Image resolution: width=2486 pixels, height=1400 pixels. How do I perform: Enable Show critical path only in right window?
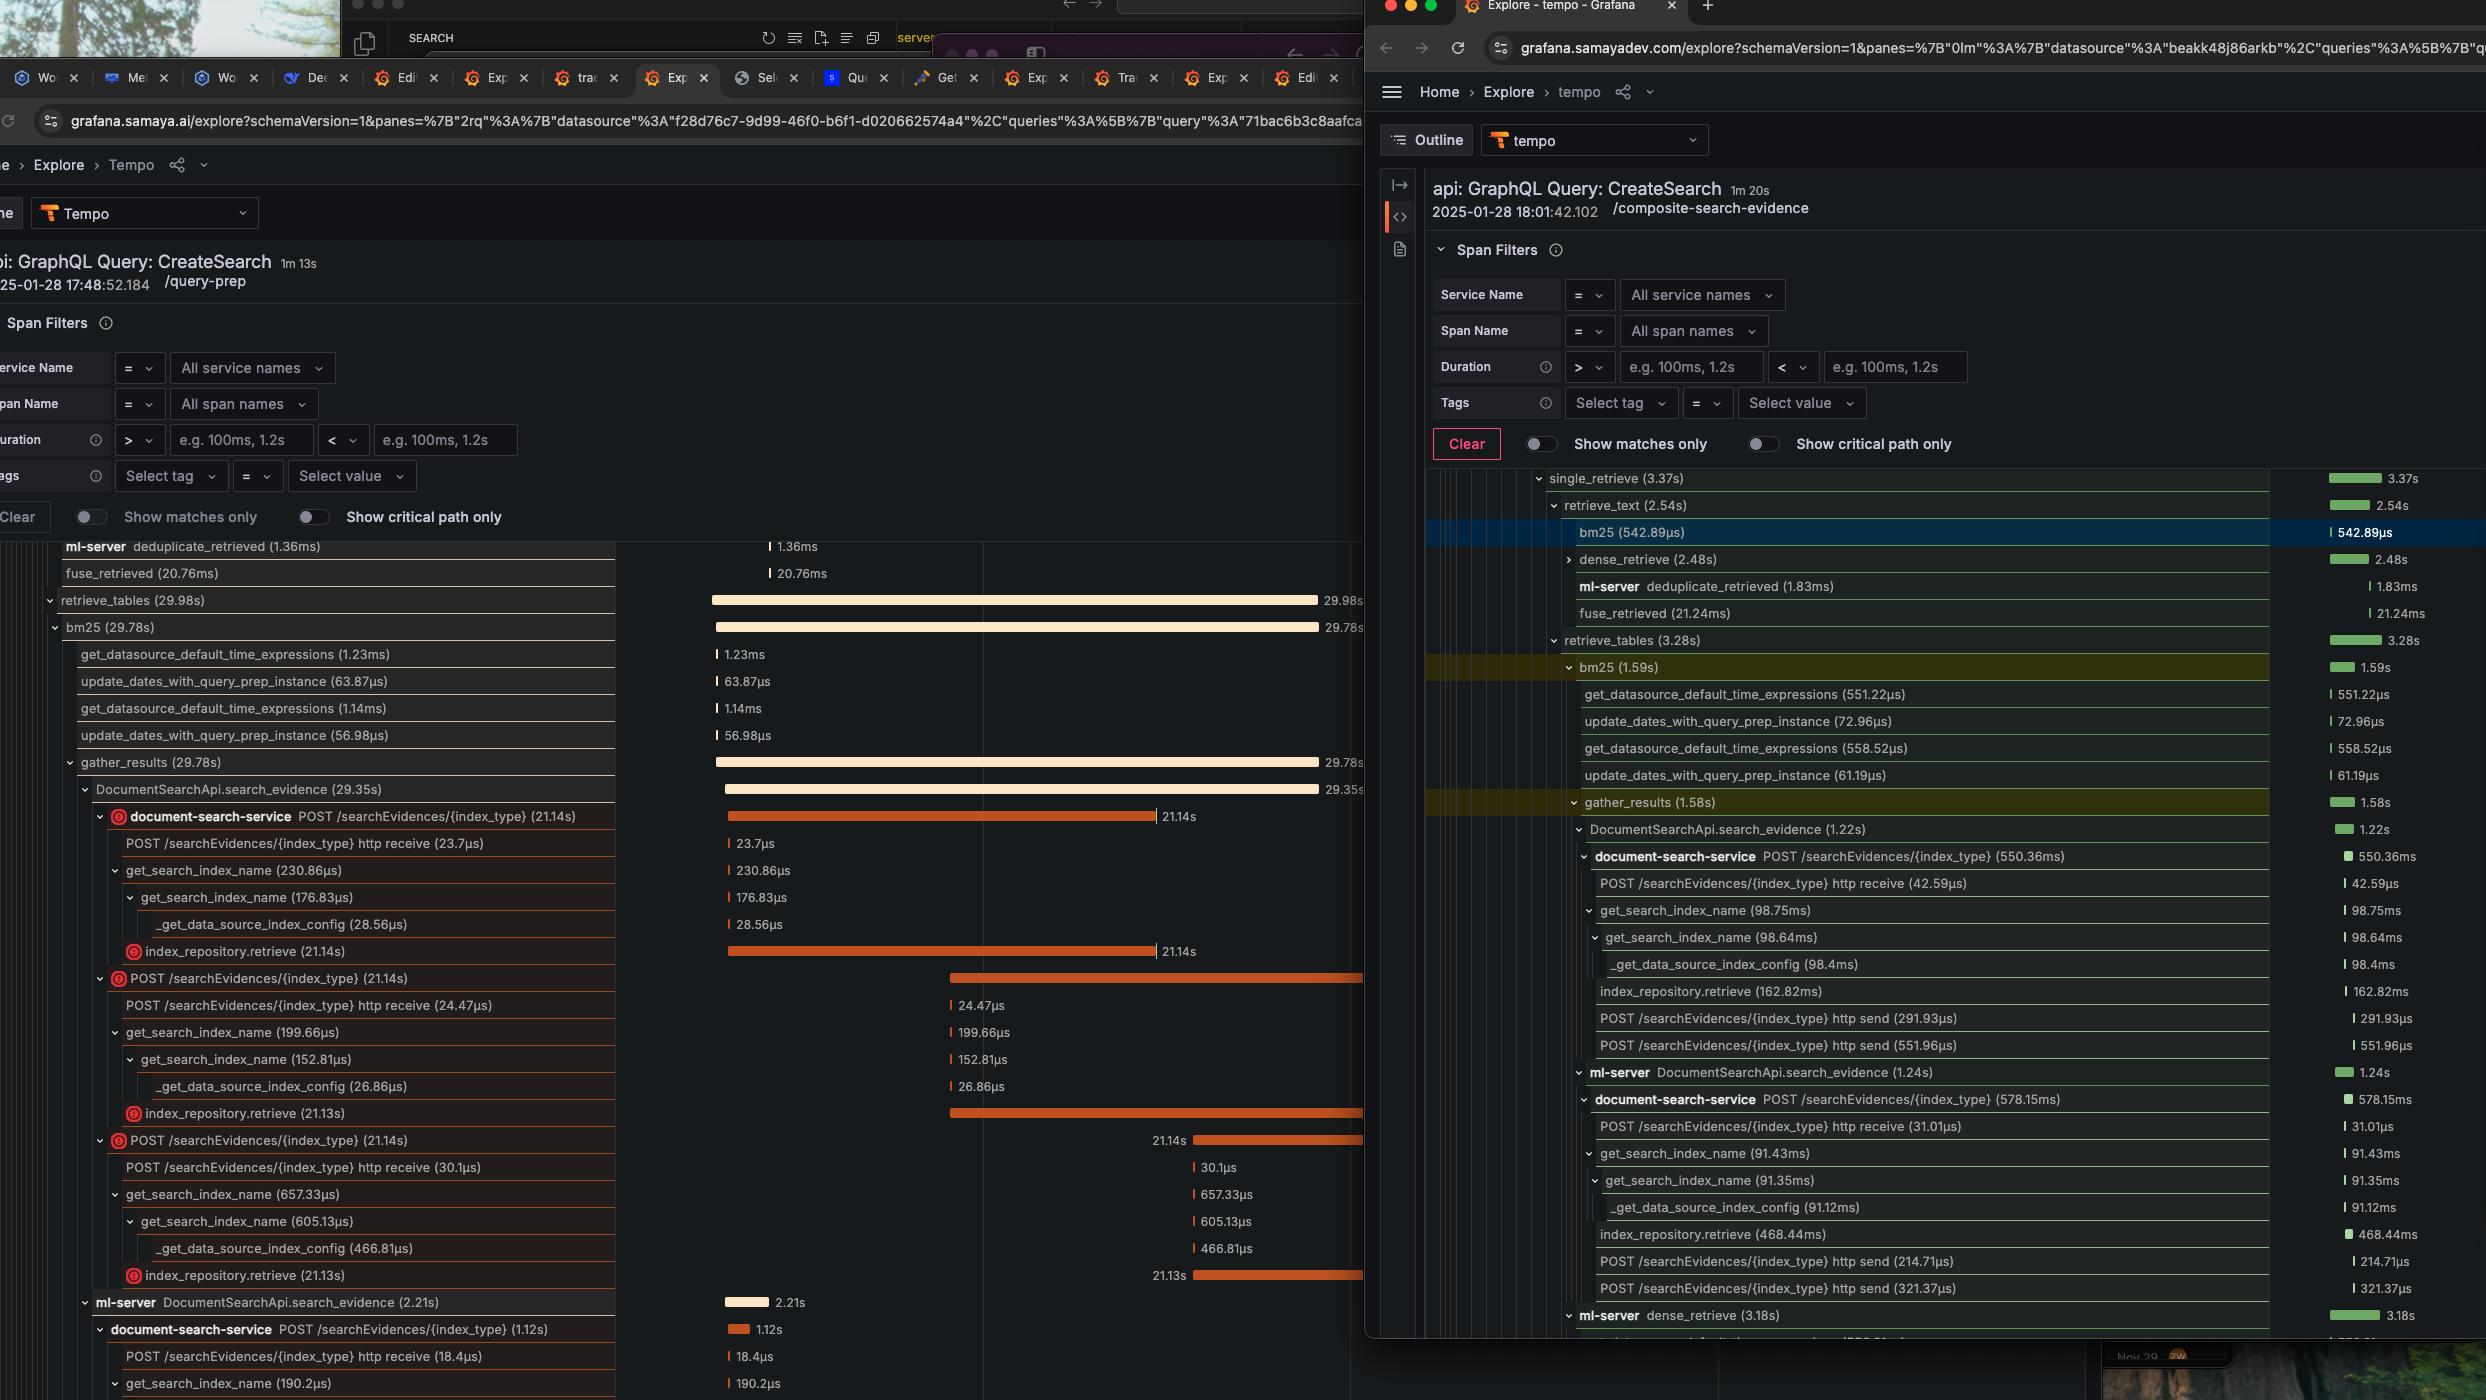pyautogui.click(x=1762, y=444)
